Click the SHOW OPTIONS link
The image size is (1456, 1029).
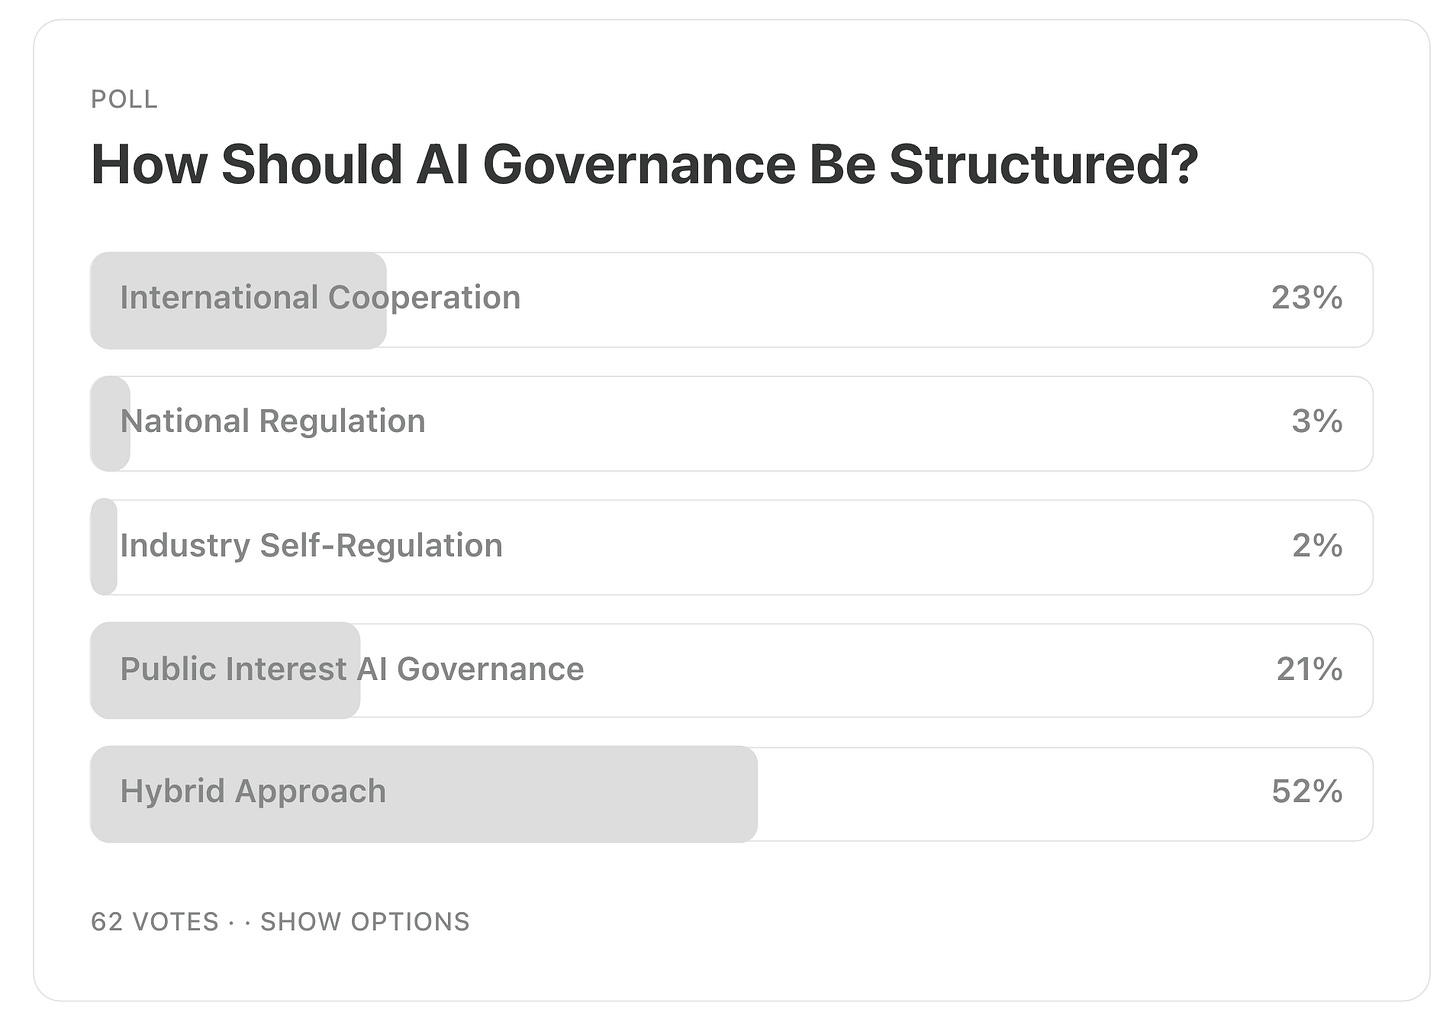pos(365,921)
